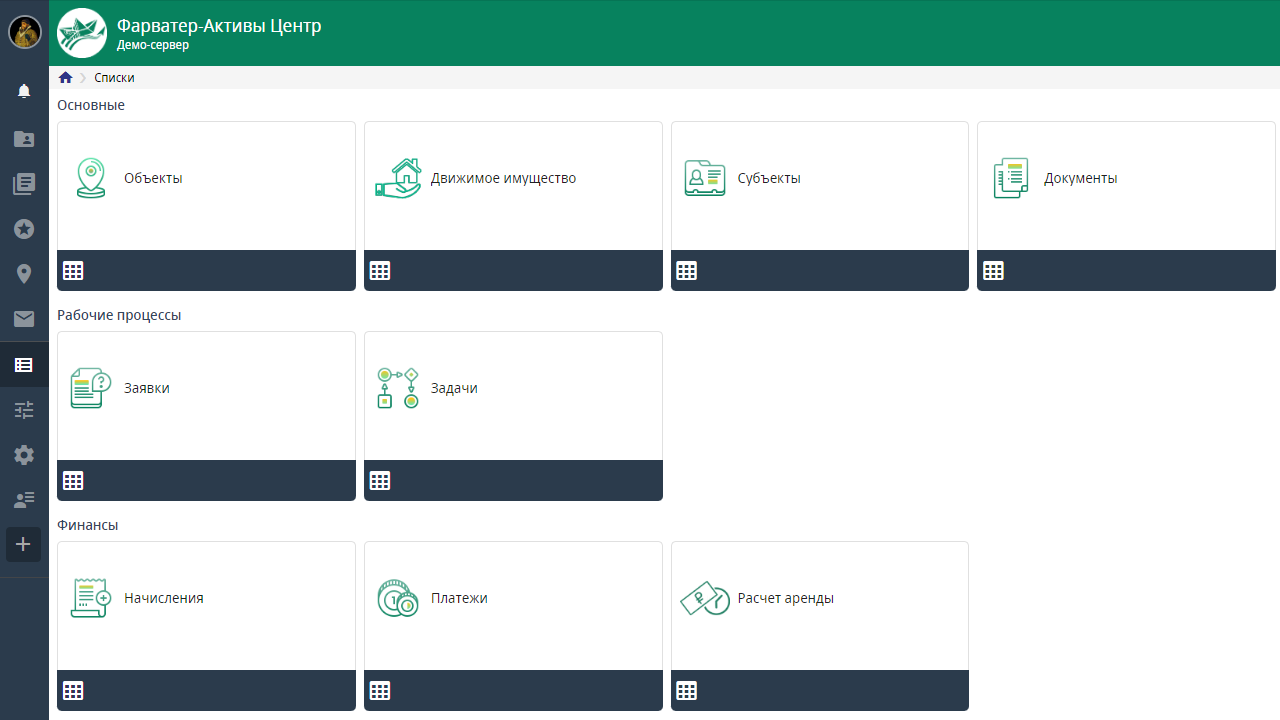This screenshot has width=1280, height=720.
Task: Open the map pin sidebar icon
Action: [24, 274]
